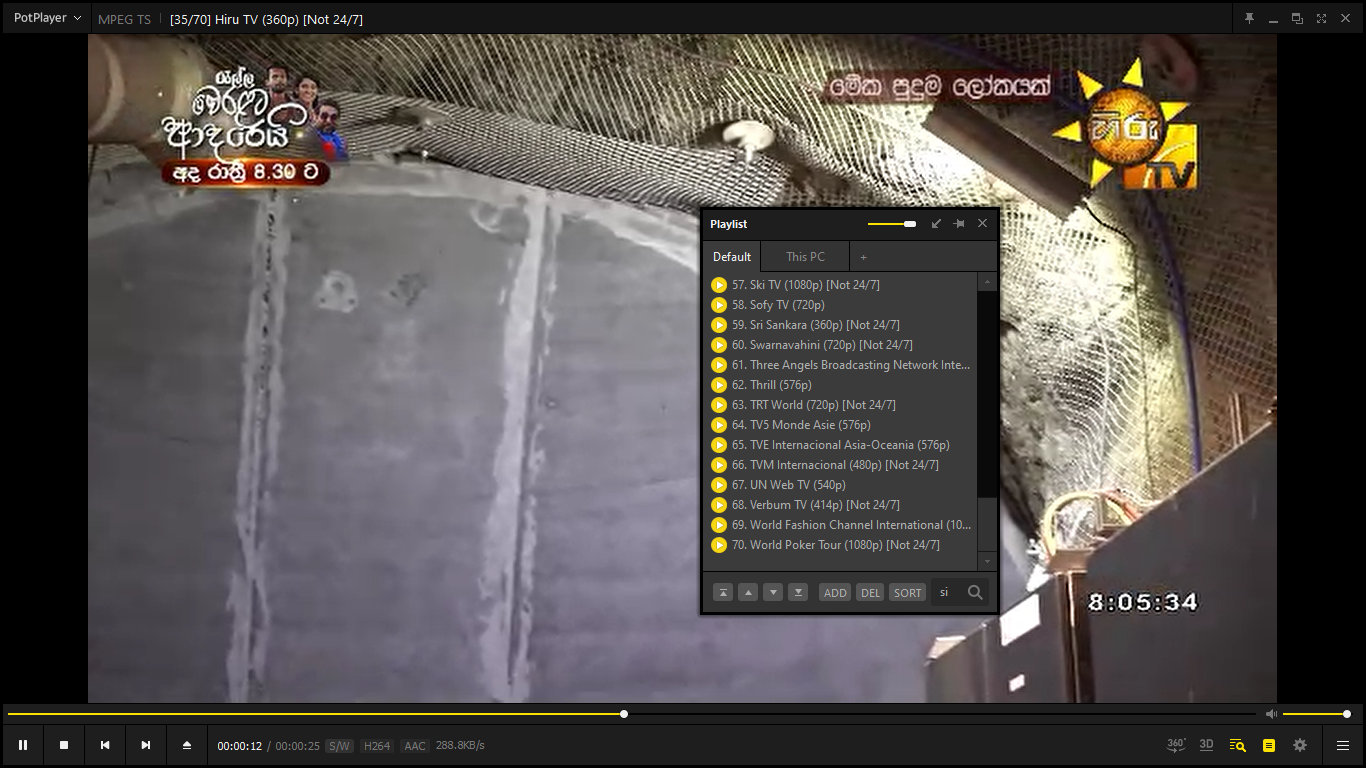1366x768 pixels.
Task: Focus the playlist search field
Action: [x=947, y=592]
